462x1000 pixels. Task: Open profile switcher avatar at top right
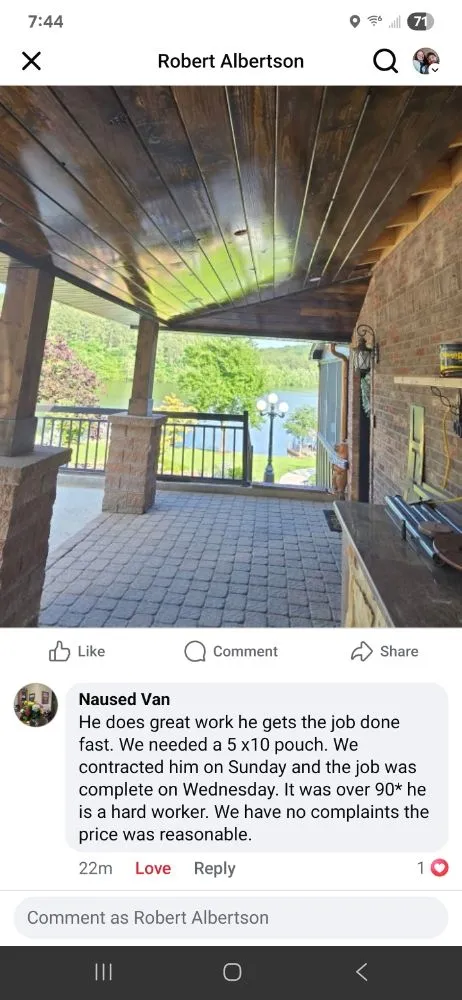point(426,61)
